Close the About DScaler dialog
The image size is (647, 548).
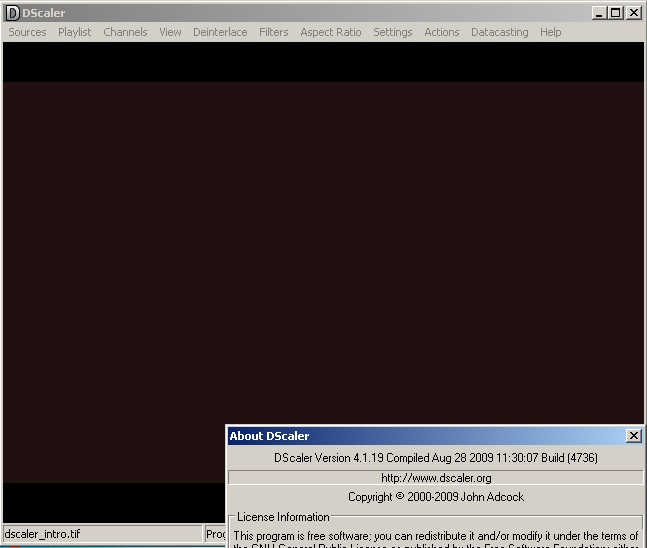[x=633, y=436]
